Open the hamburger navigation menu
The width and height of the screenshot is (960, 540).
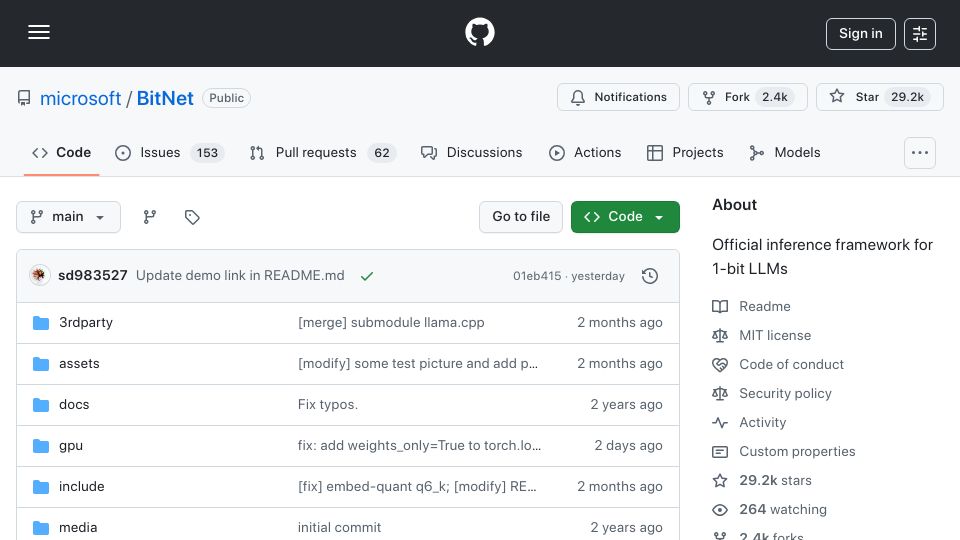tap(39, 32)
